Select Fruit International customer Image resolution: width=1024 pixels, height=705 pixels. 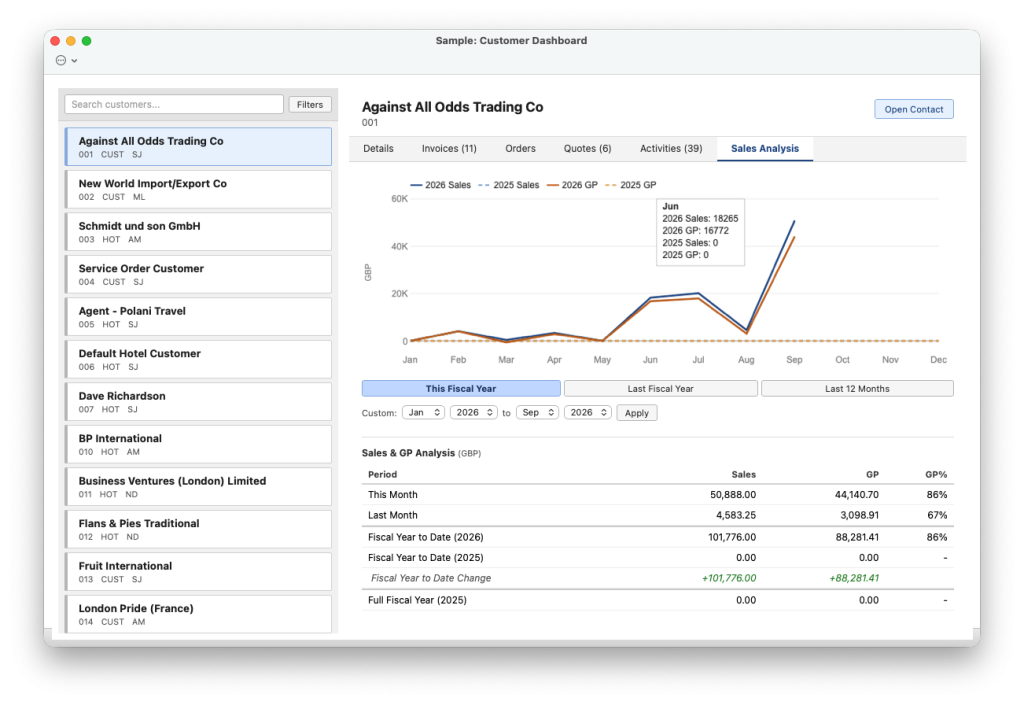(199, 571)
